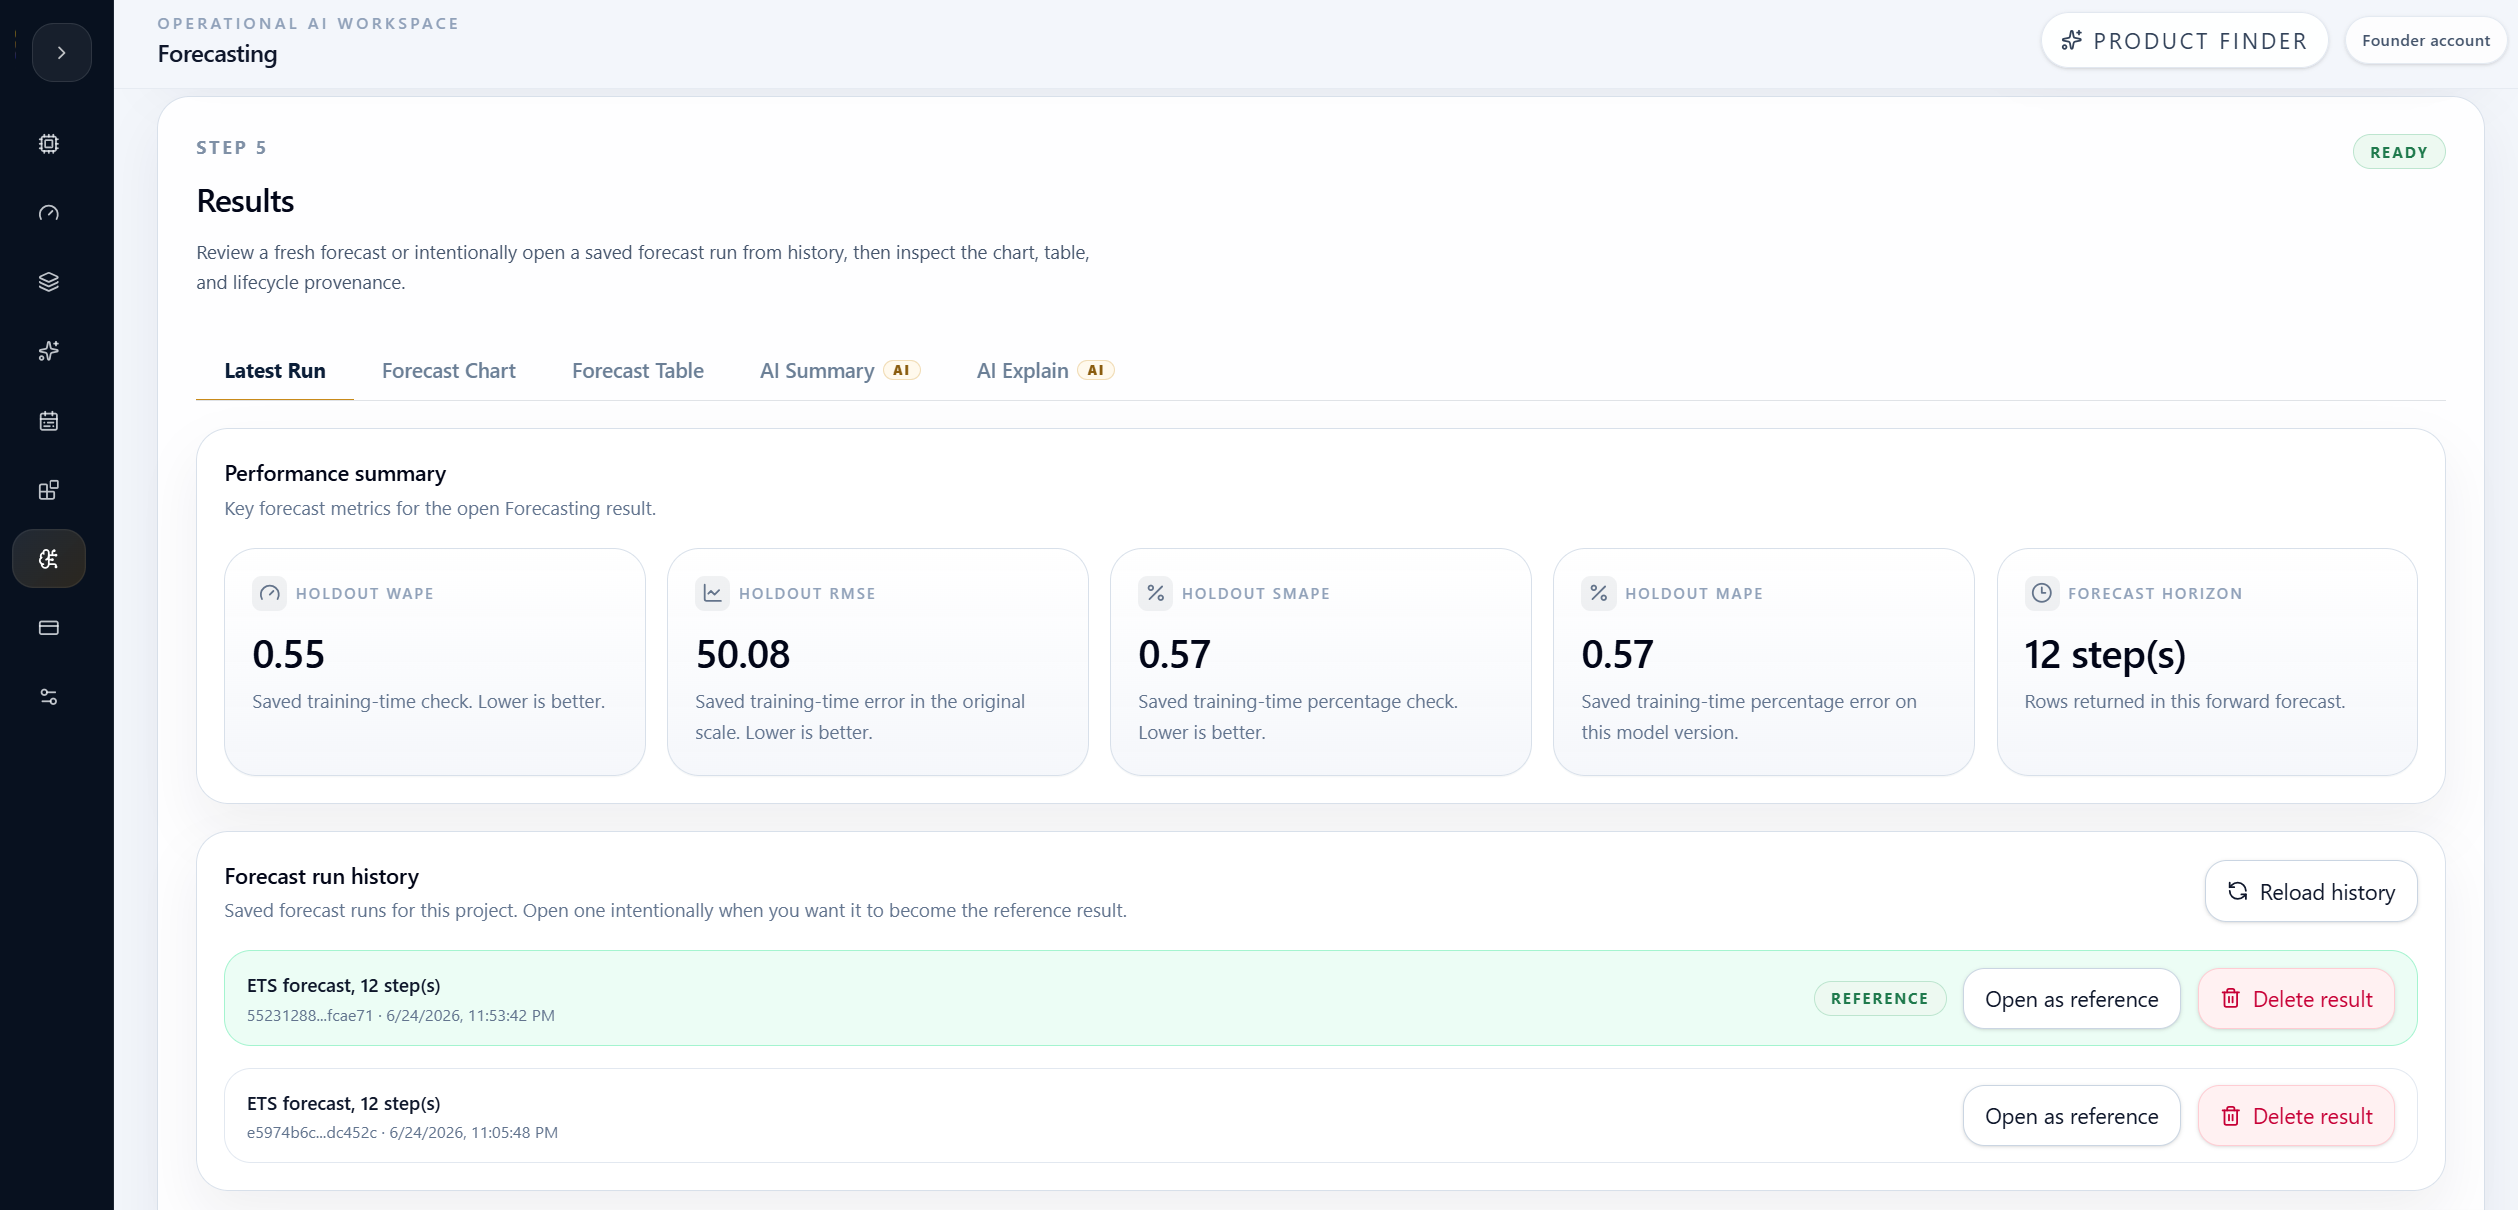Image resolution: width=2518 pixels, height=1210 pixels.
Task: Switch to the Latest Run tab
Action: [x=275, y=371]
